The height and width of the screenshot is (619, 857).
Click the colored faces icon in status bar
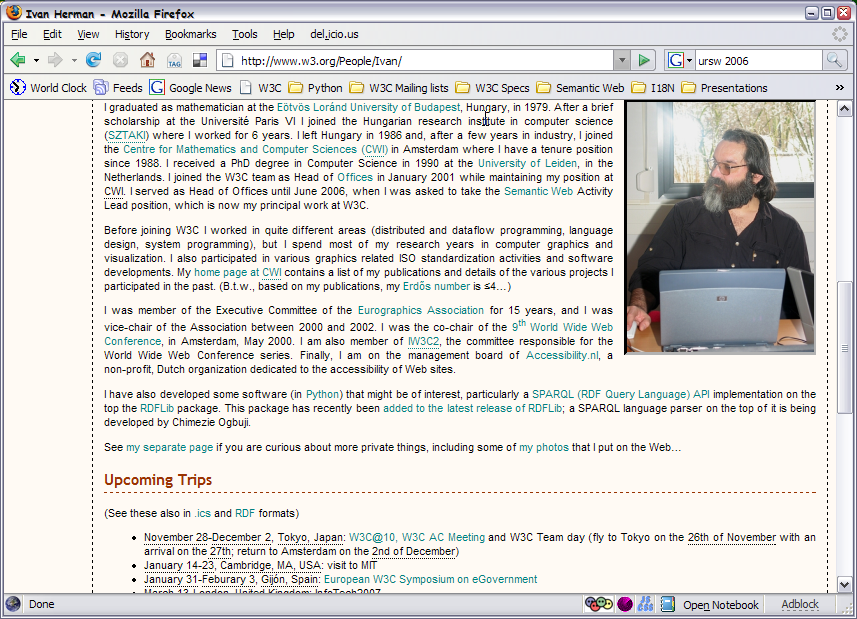[599, 604]
